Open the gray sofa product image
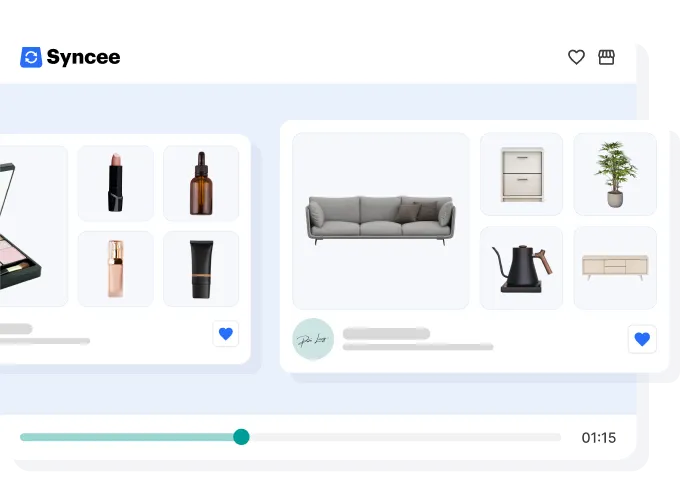Image resolution: width=681 pixels, height=503 pixels. [380, 221]
